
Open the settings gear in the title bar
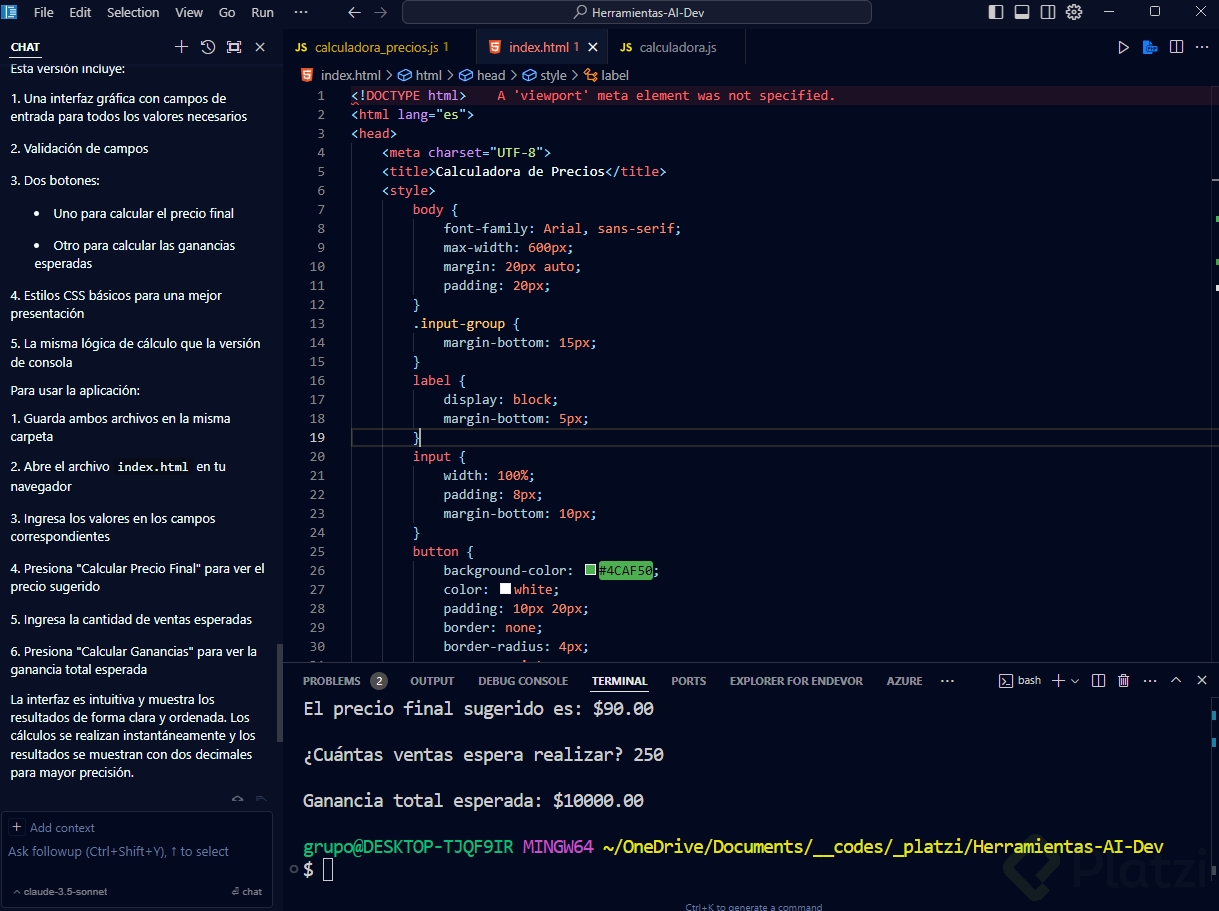1074,12
